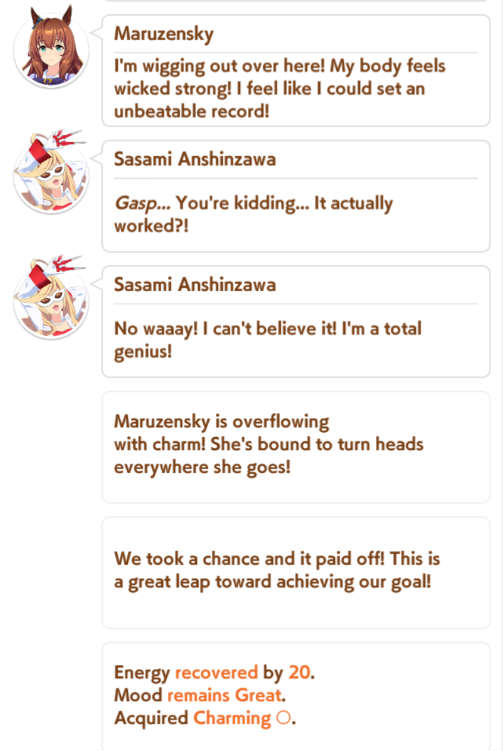Tap the word genius! in Sasami's message

coord(143,352)
